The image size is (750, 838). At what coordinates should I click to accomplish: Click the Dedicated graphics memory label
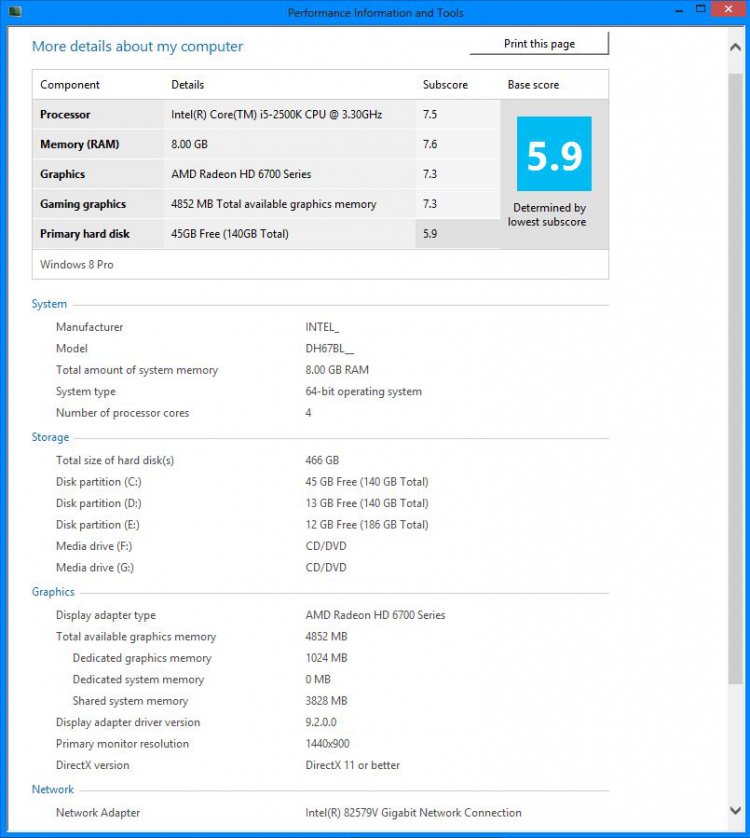tap(142, 658)
